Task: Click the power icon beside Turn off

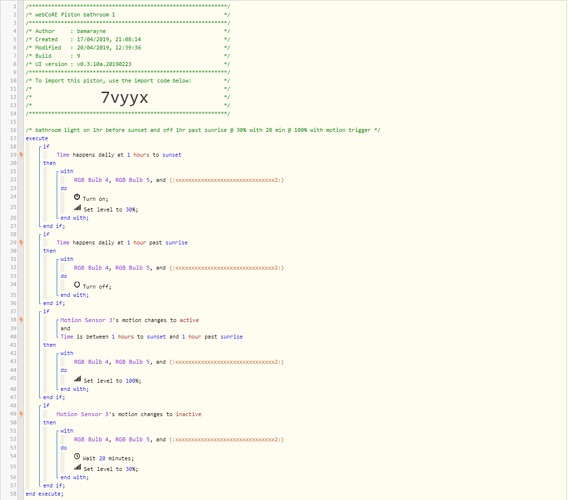Action: tap(77, 285)
